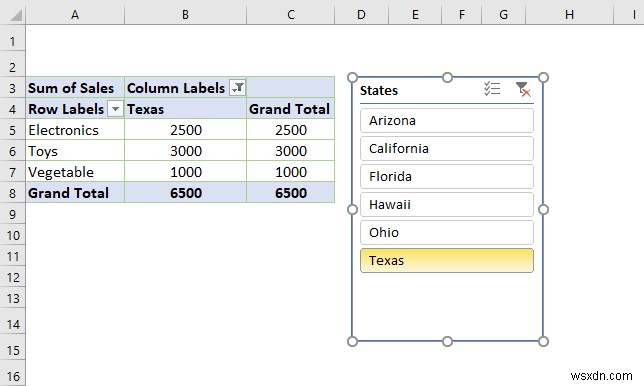Click the Toys row label
Viewport: 644px width, 386px height.
(75, 151)
